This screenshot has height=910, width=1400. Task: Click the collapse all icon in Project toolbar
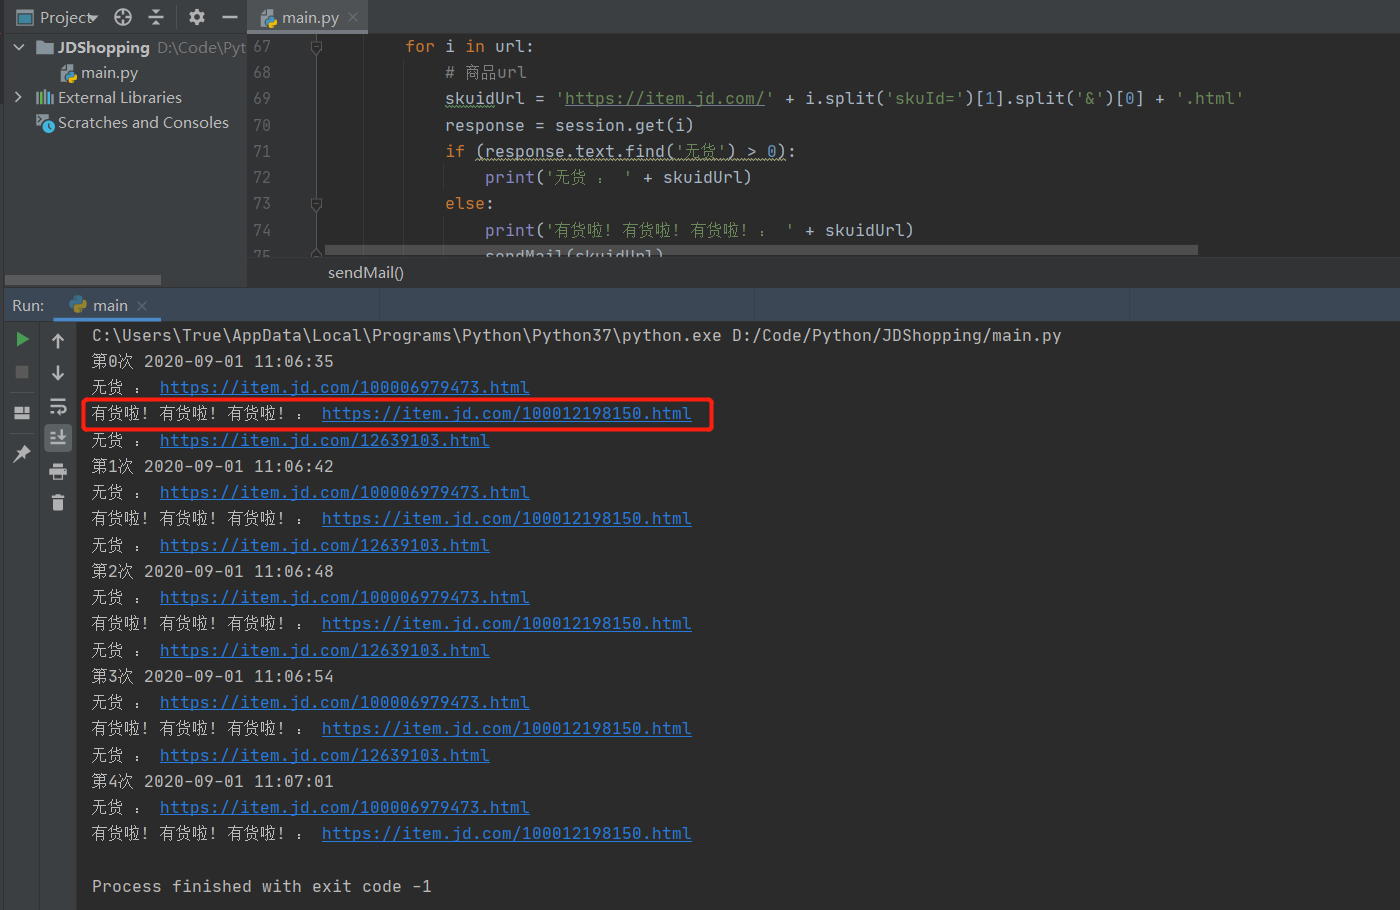coord(156,17)
